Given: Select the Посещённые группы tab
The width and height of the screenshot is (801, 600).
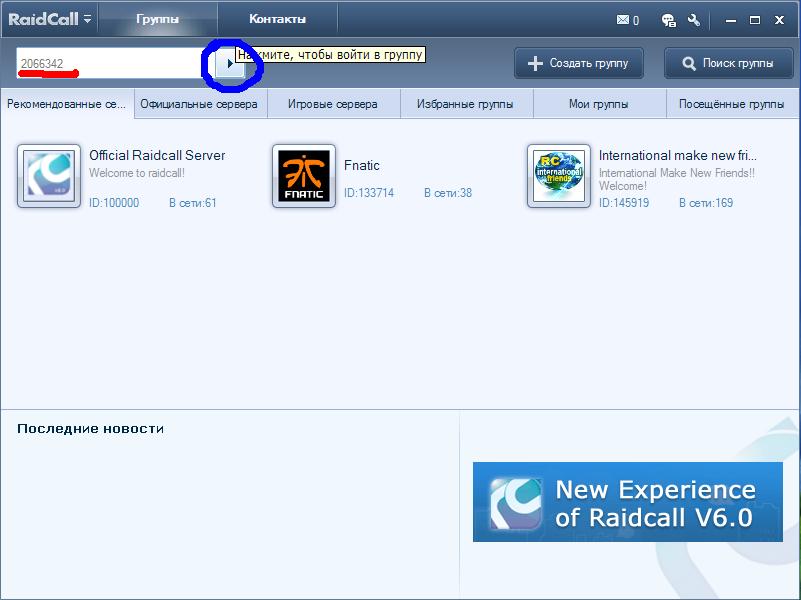Looking at the screenshot, I should pyautogui.click(x=732, y=104).
